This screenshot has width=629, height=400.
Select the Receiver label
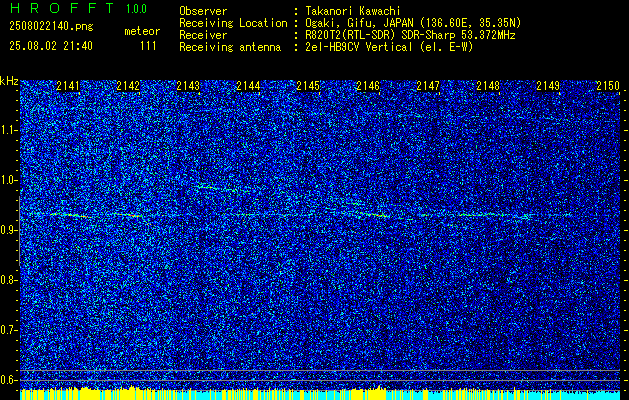click(203, 35)
